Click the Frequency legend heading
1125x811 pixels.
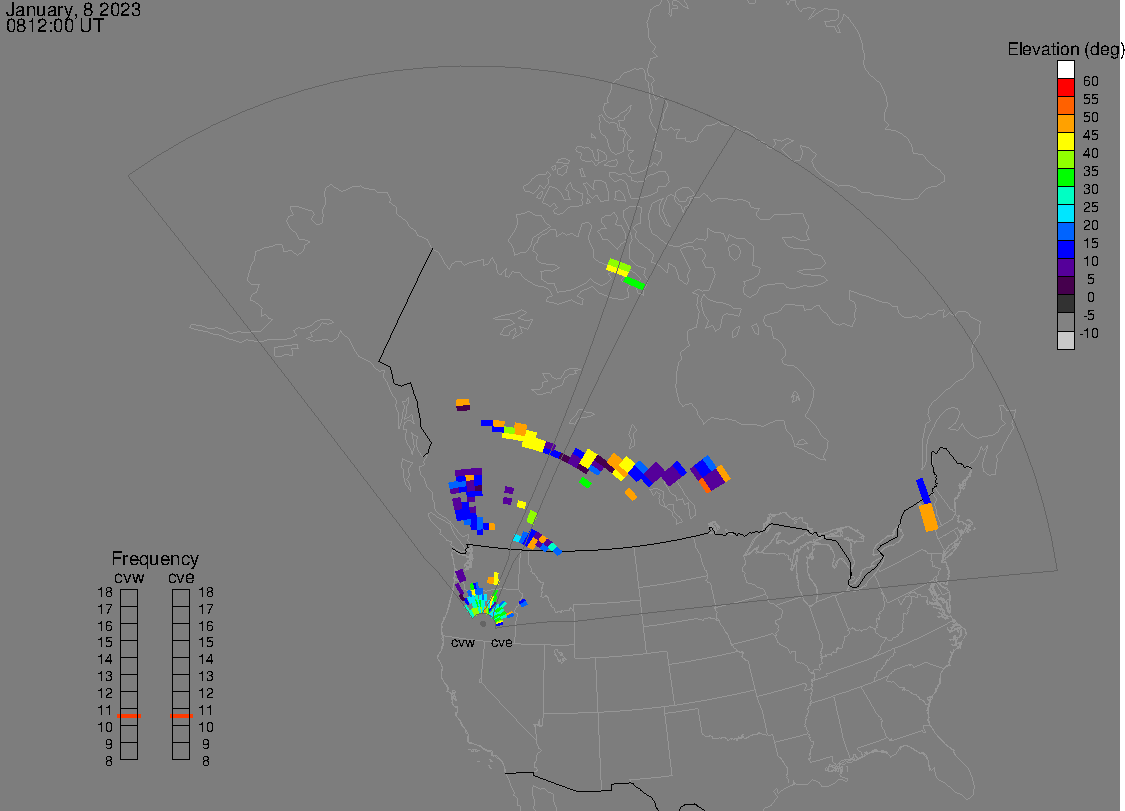click(155, 559)
